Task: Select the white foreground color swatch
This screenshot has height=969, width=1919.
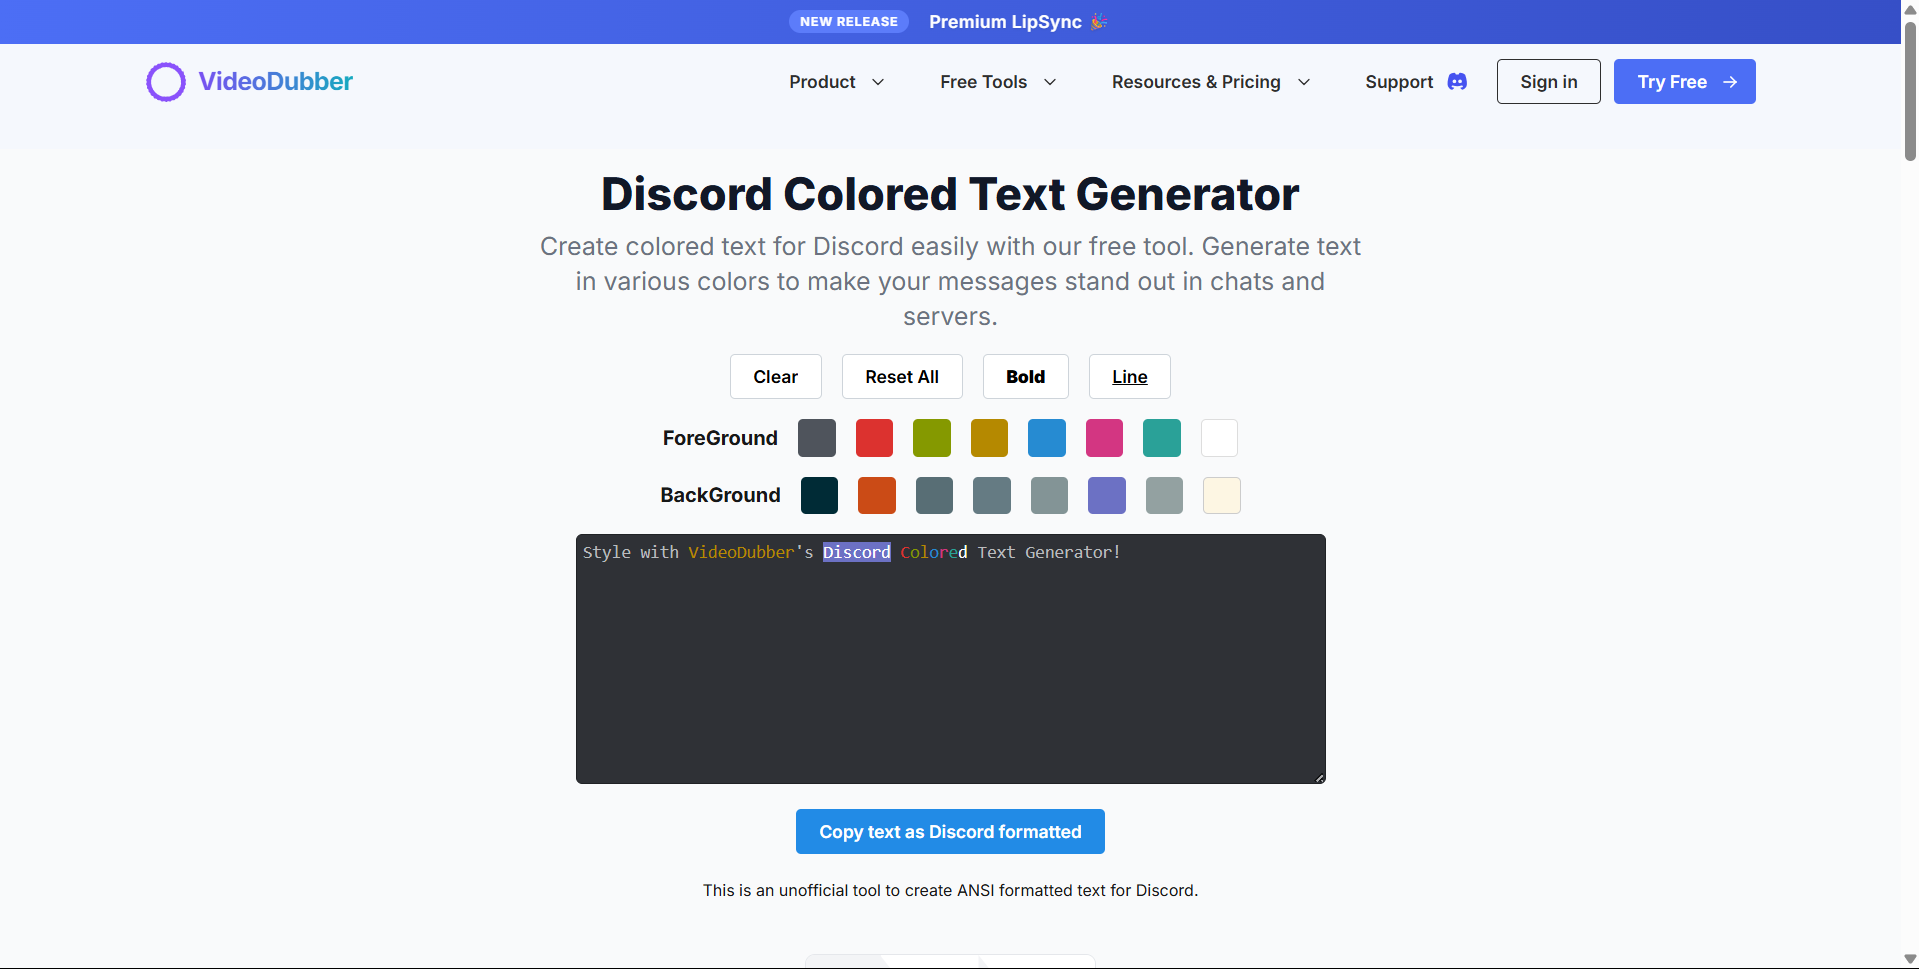Action: (x=1219, y=438)
